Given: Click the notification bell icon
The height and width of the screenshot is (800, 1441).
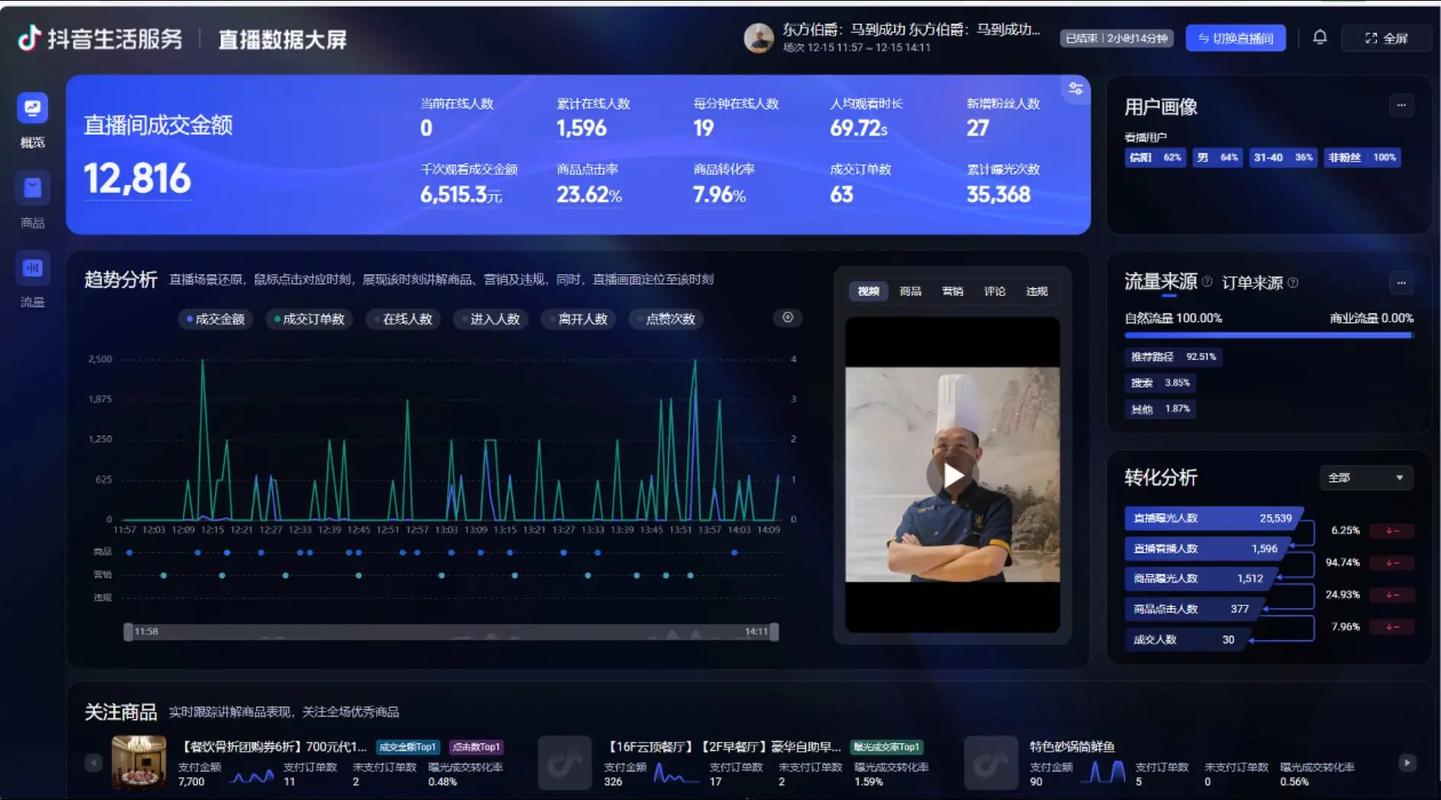Looking at the screenshot, I should pos(1320,36).
